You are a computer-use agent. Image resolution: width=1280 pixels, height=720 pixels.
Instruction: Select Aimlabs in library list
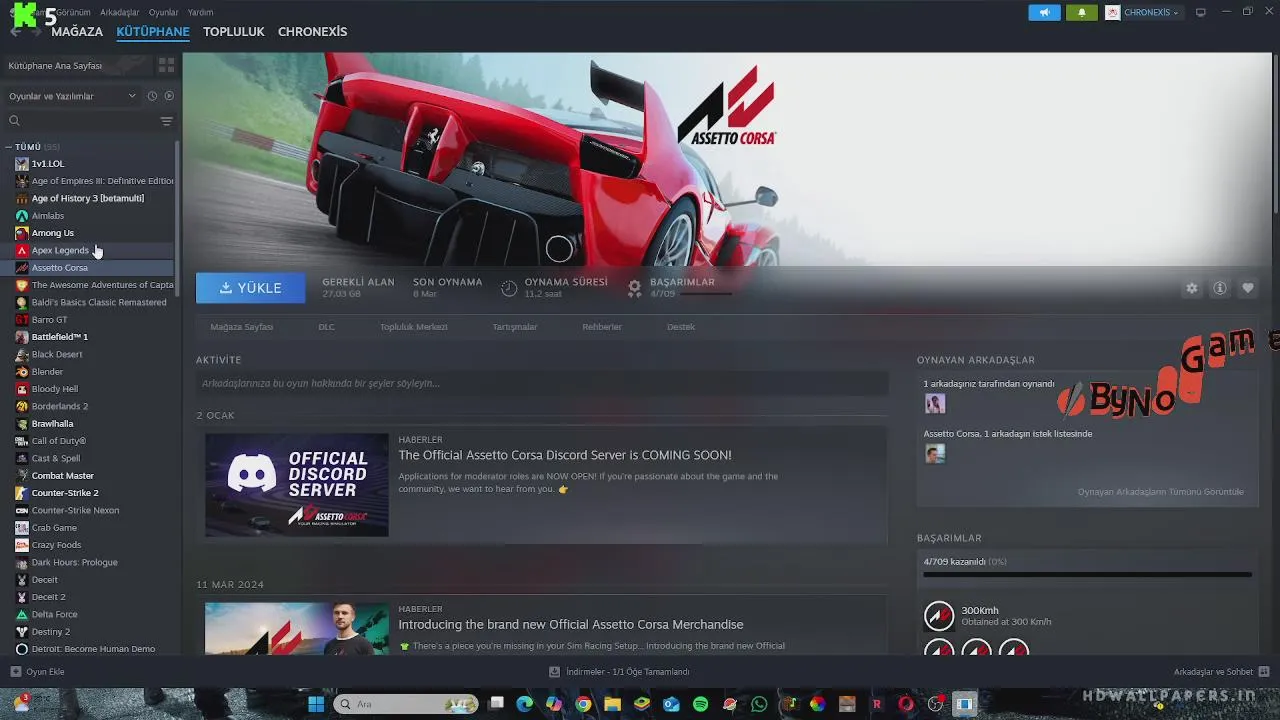tap(47, 215)
